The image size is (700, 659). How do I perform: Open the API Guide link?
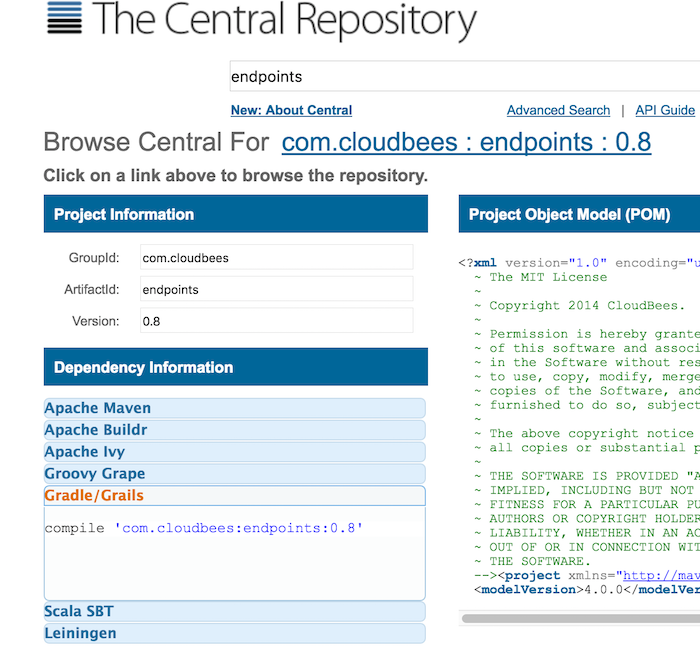point(665,110)
